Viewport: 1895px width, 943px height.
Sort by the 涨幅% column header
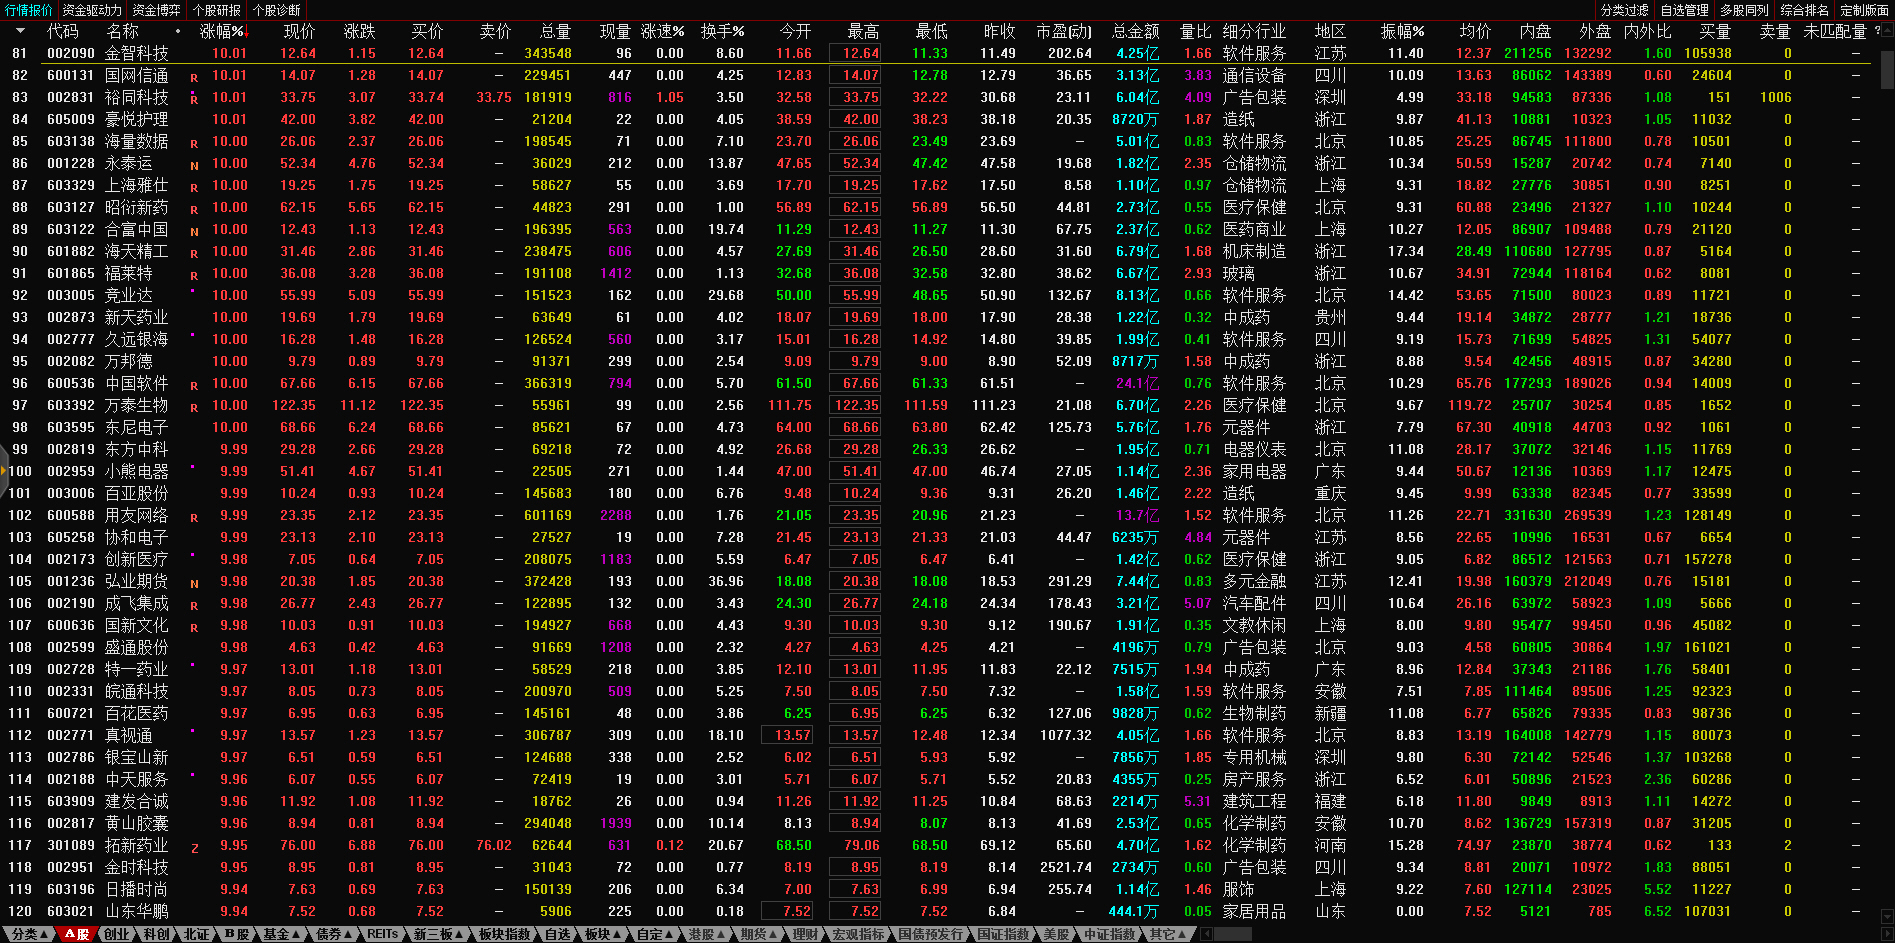coord(222,32)
